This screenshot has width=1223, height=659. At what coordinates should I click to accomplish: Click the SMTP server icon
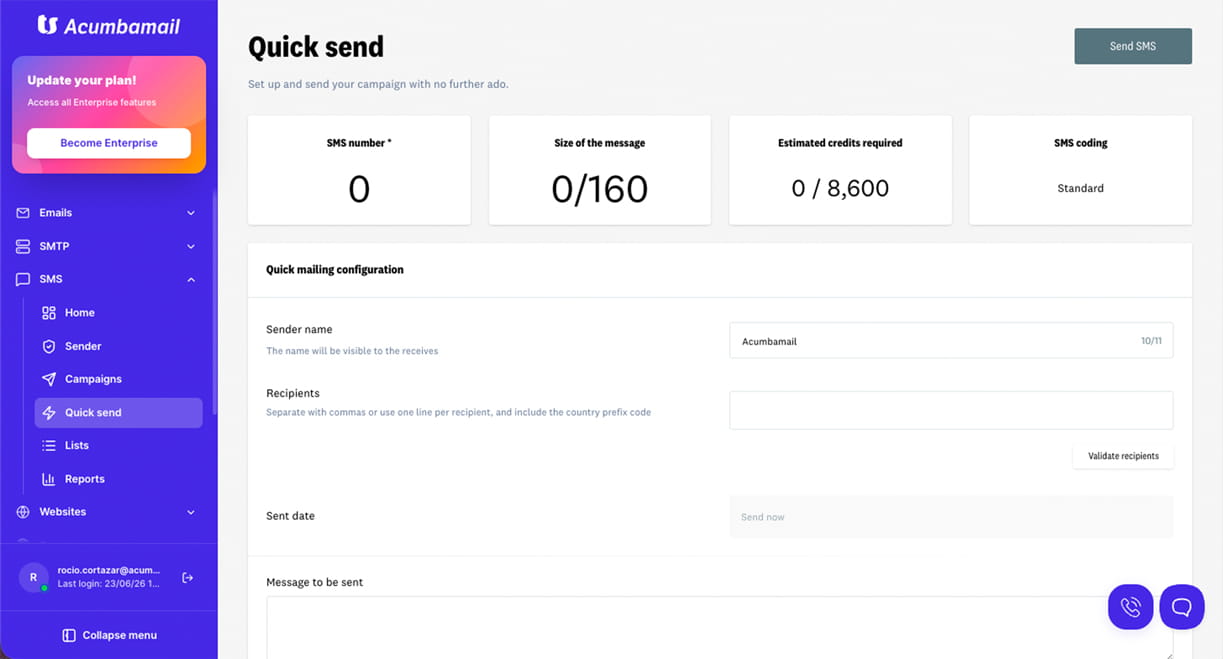(x=23, y=246)
